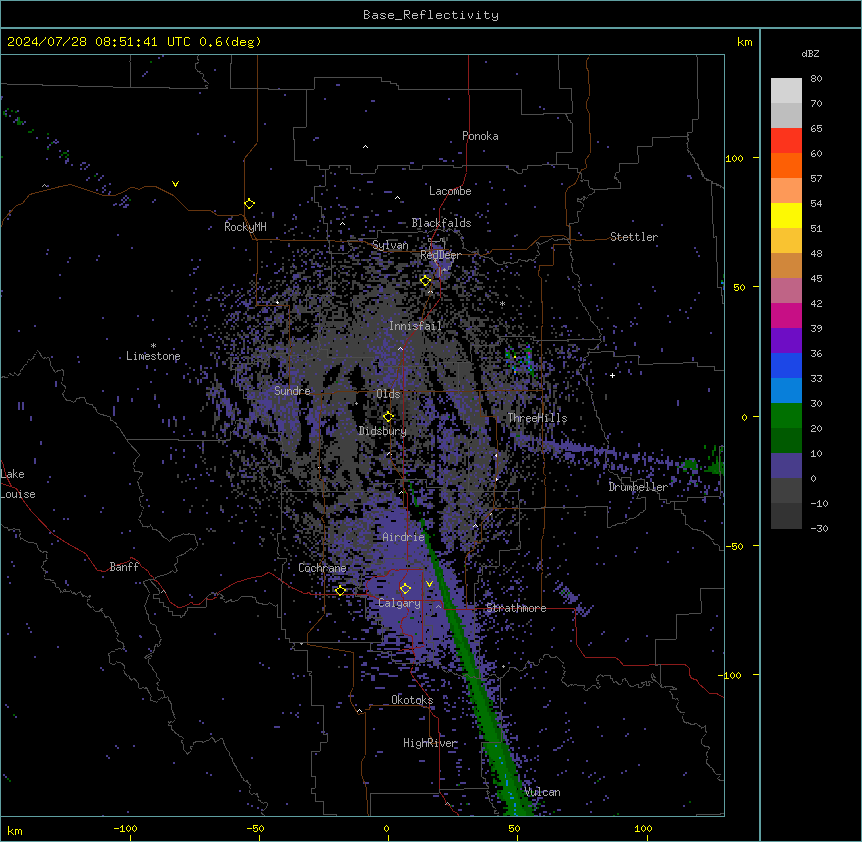Select the Lacombe city label

(x=450, y=191)
